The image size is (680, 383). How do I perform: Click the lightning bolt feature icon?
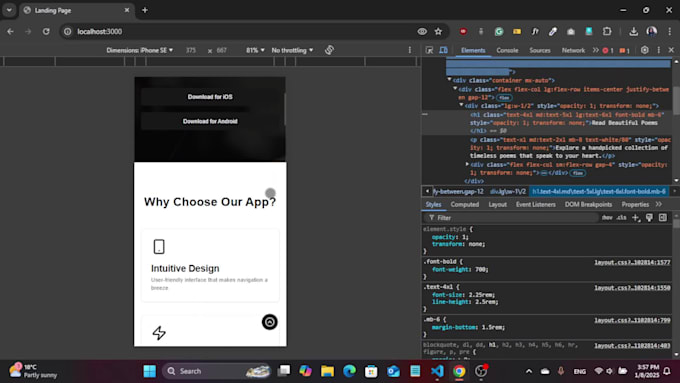point(159,333)
